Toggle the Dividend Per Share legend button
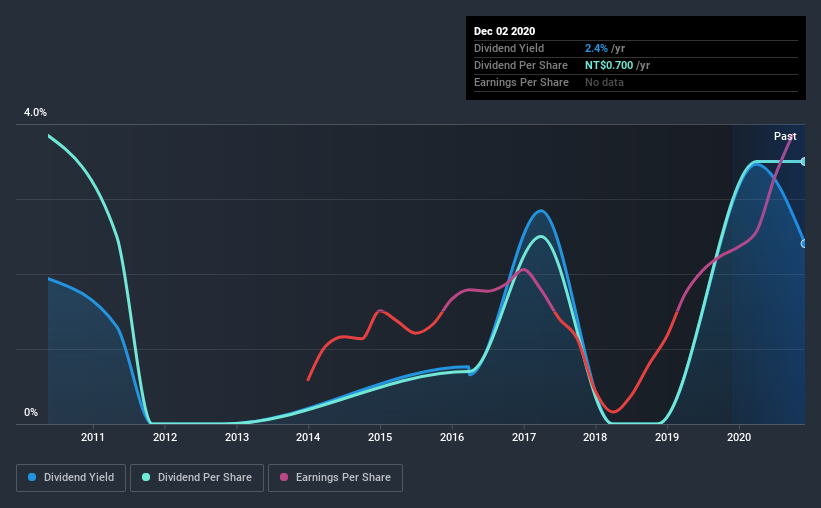The image size is (821, 508). click(x=197, y=478)
